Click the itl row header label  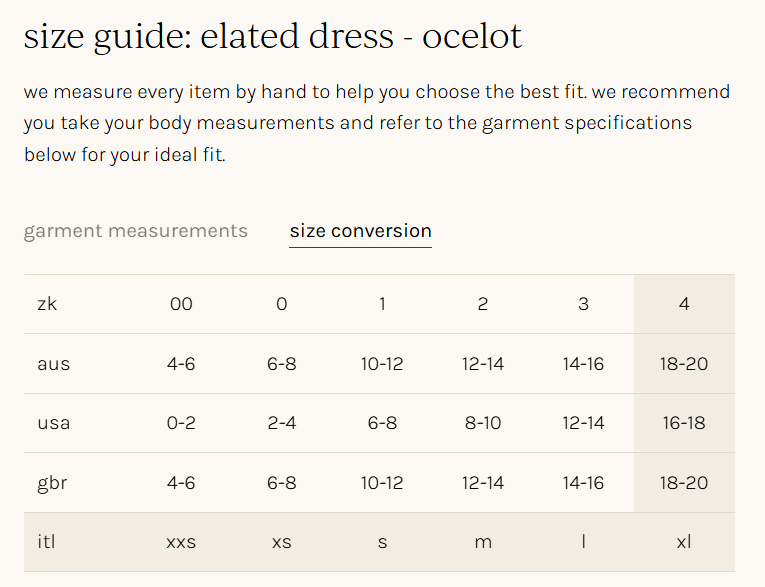[46, 542]
